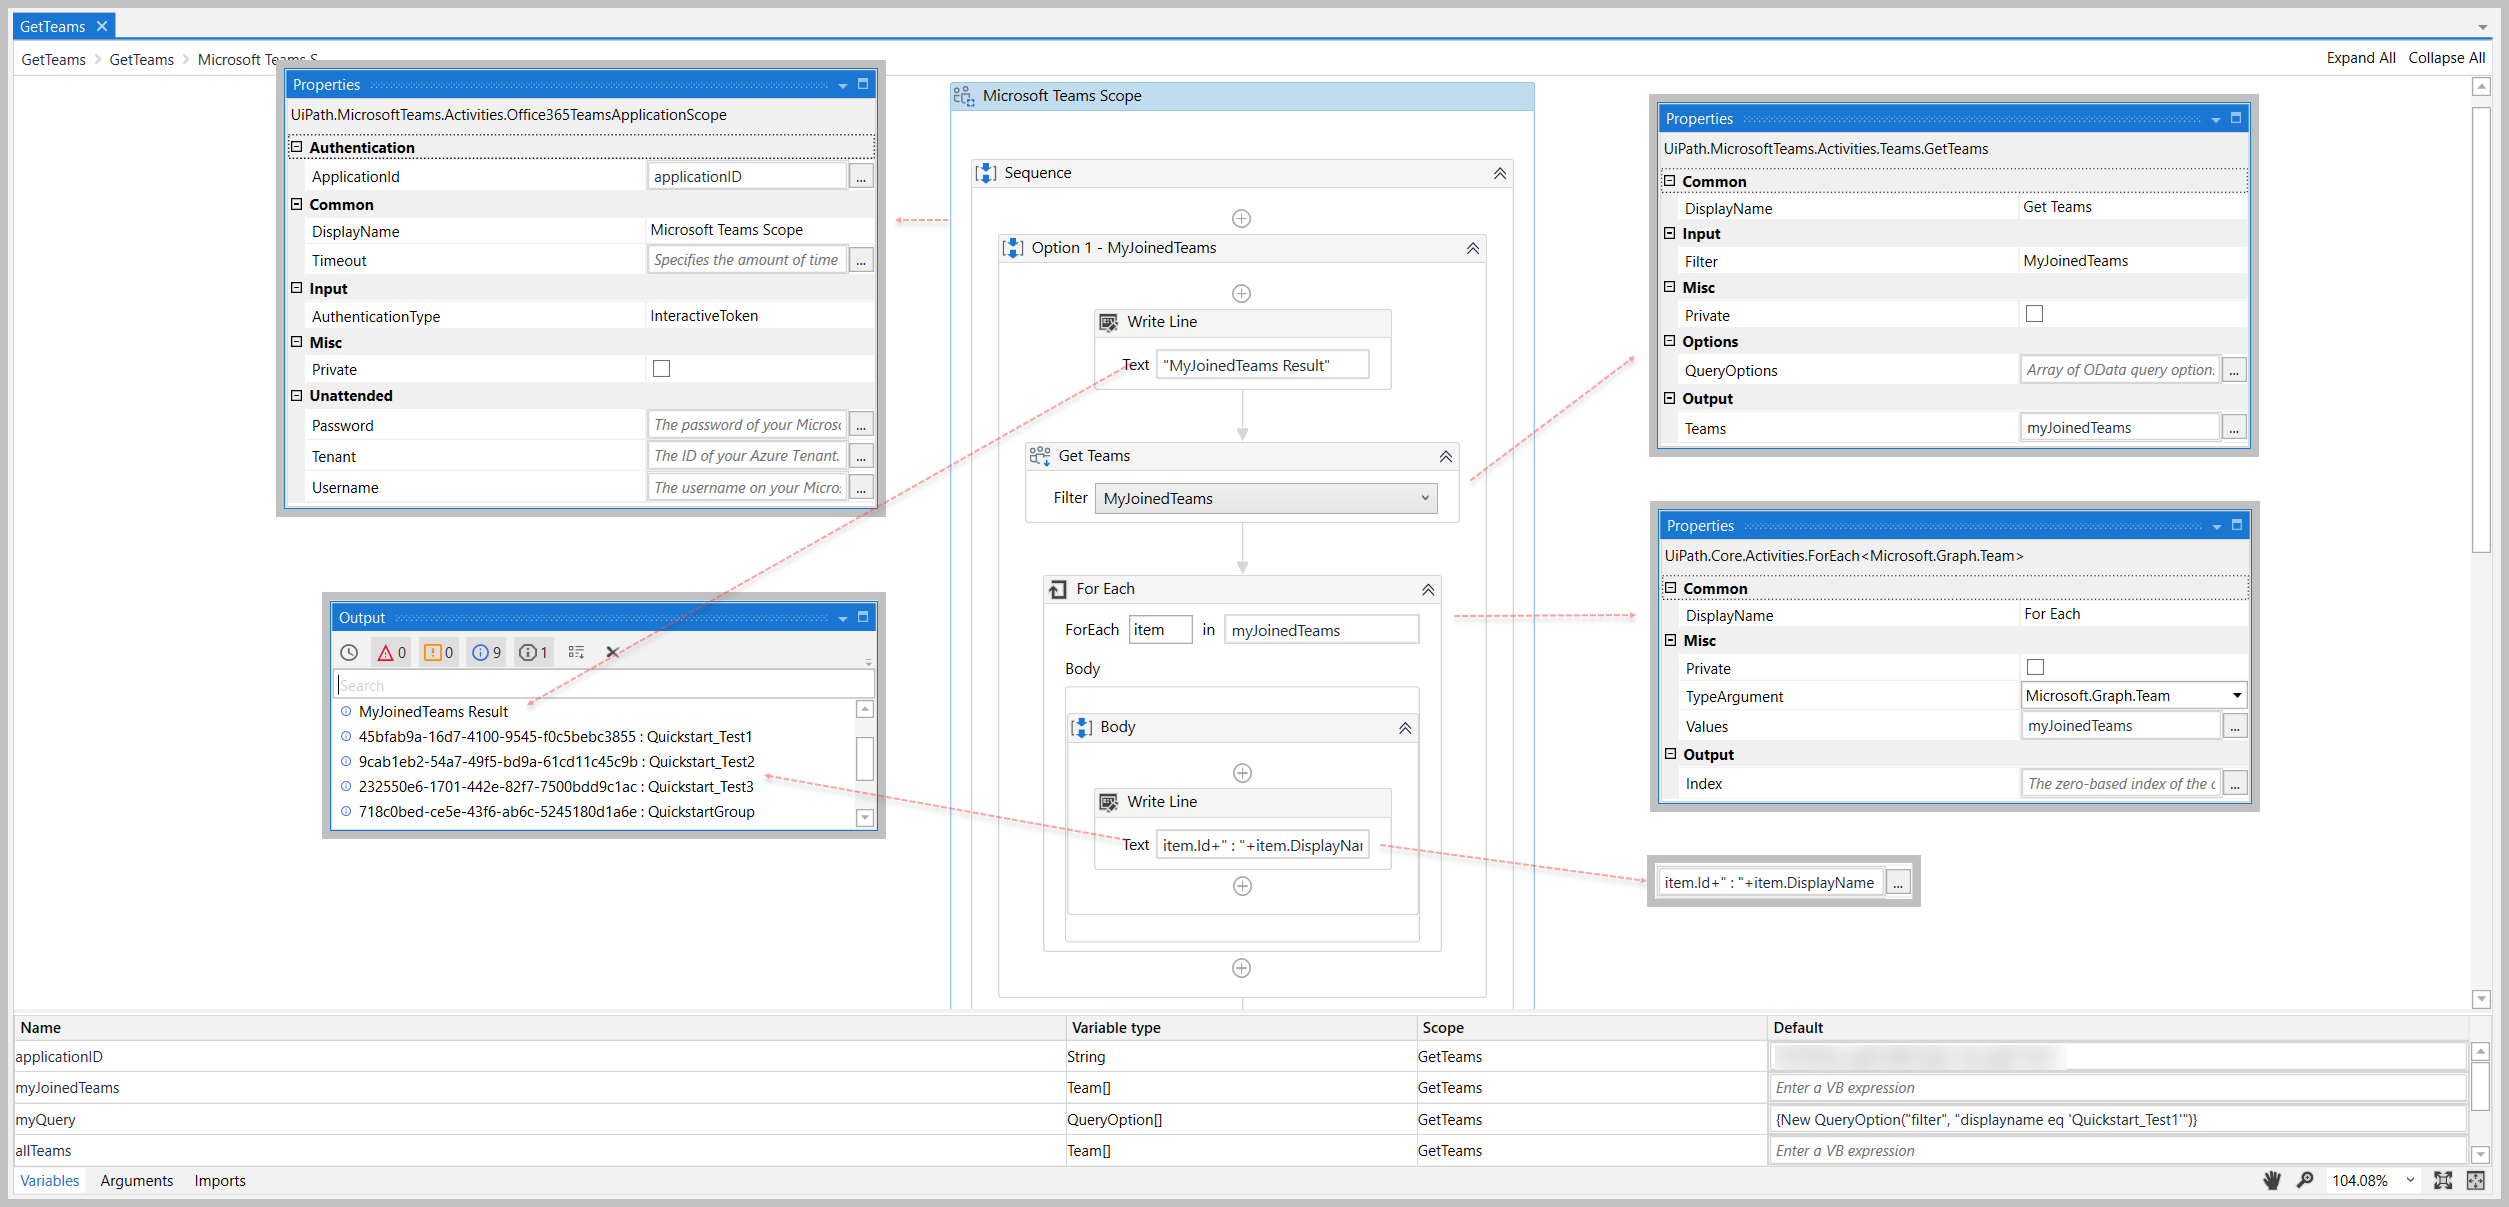Click the designer vertical scrollbar
Screen dimensions: 2509x1207
[2480, 330]
